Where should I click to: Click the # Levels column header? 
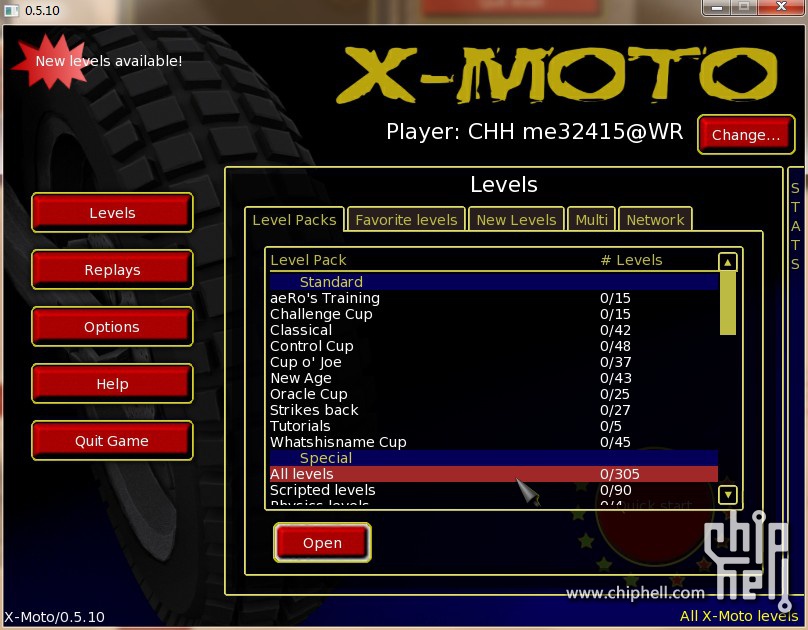point(631,260)
